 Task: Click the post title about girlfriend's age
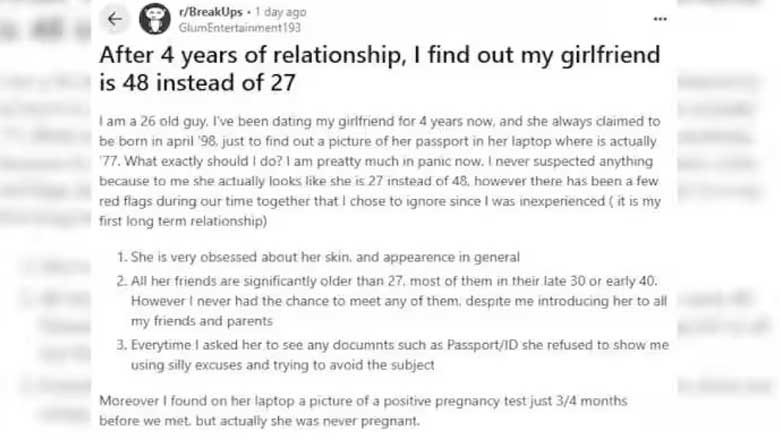[x=380, y=69]
